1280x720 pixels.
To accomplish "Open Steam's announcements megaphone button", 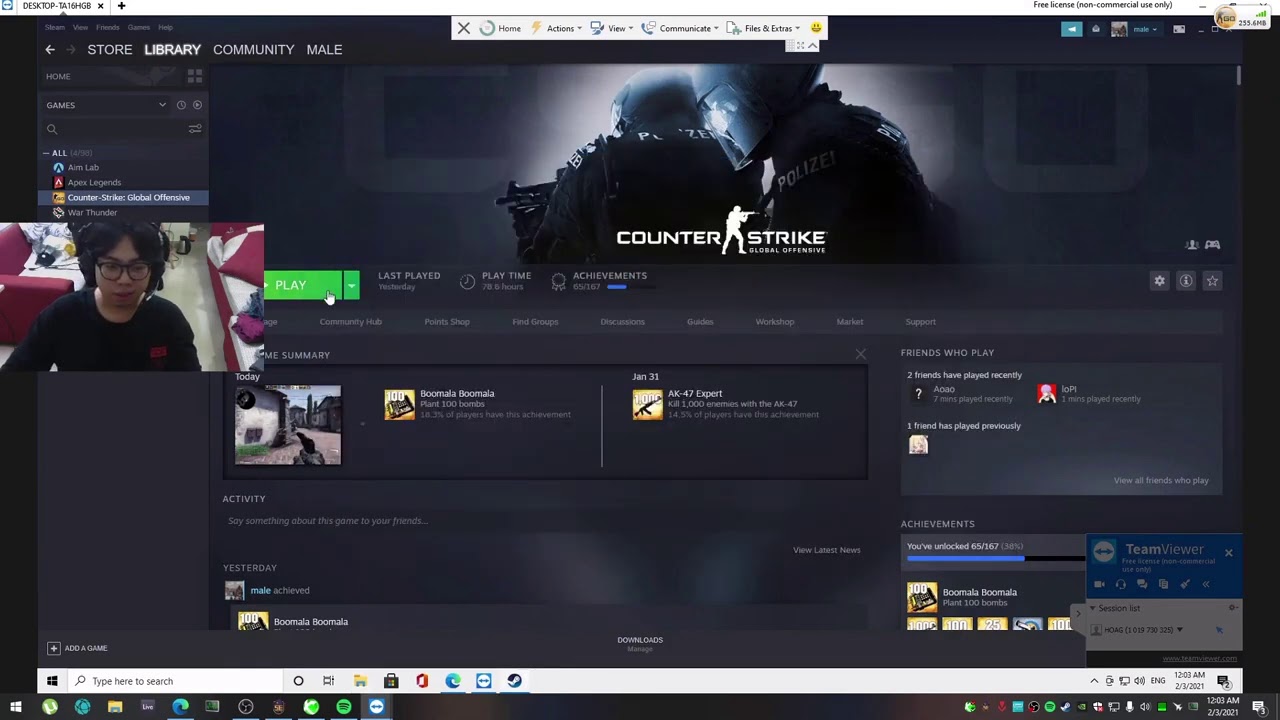I will 1071,29.
